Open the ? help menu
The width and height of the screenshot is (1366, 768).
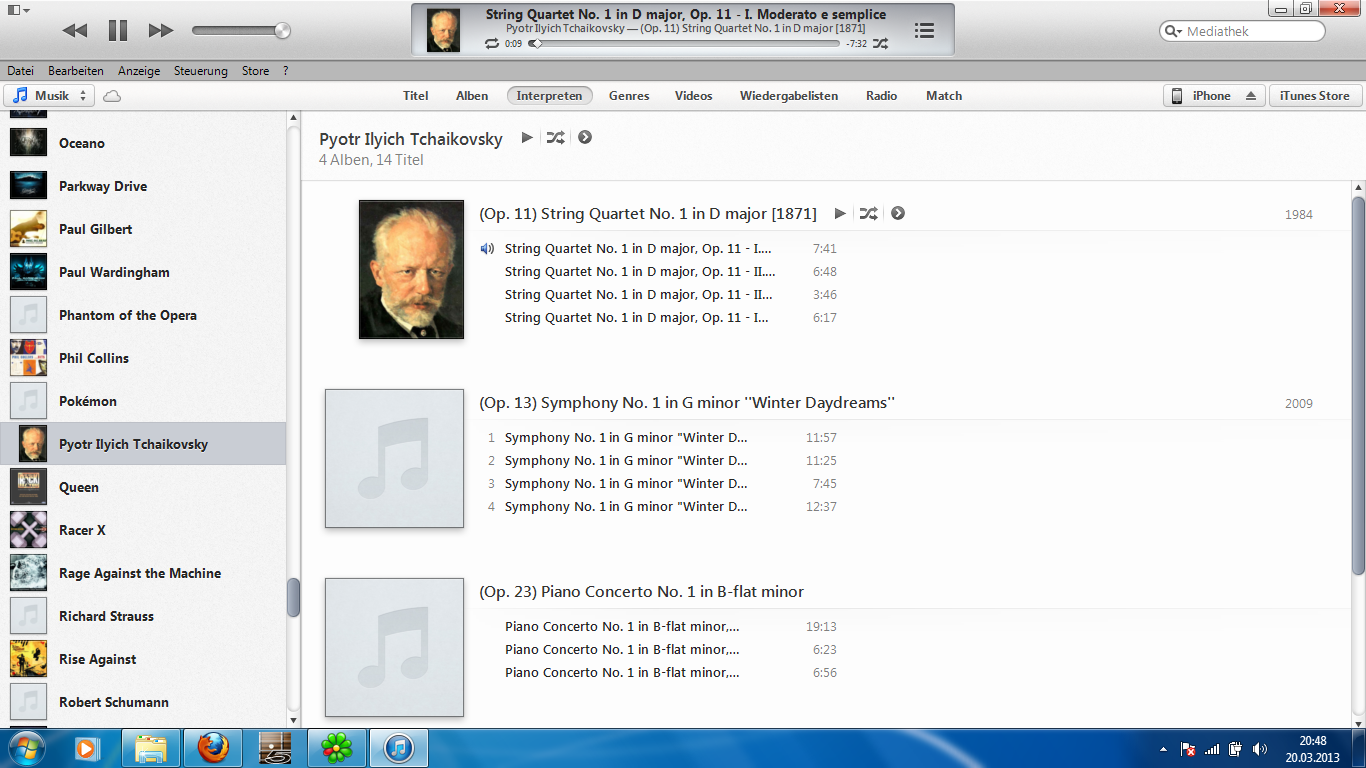(285, 71)
